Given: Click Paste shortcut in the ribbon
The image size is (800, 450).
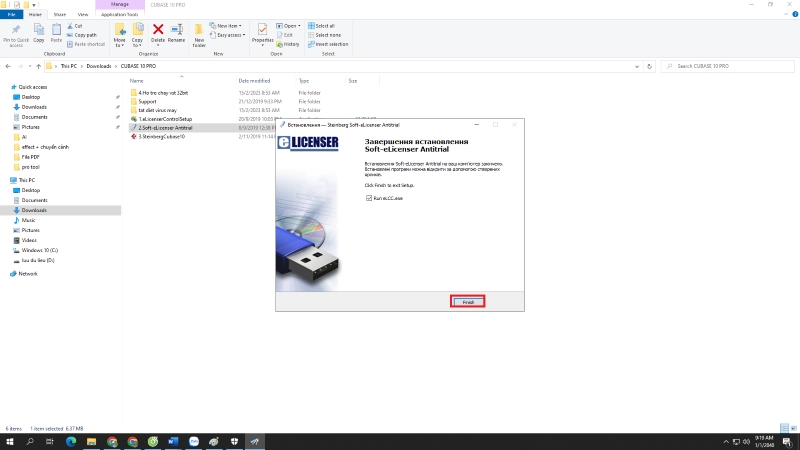Looking at the screenshot, I should pos(86,44).
